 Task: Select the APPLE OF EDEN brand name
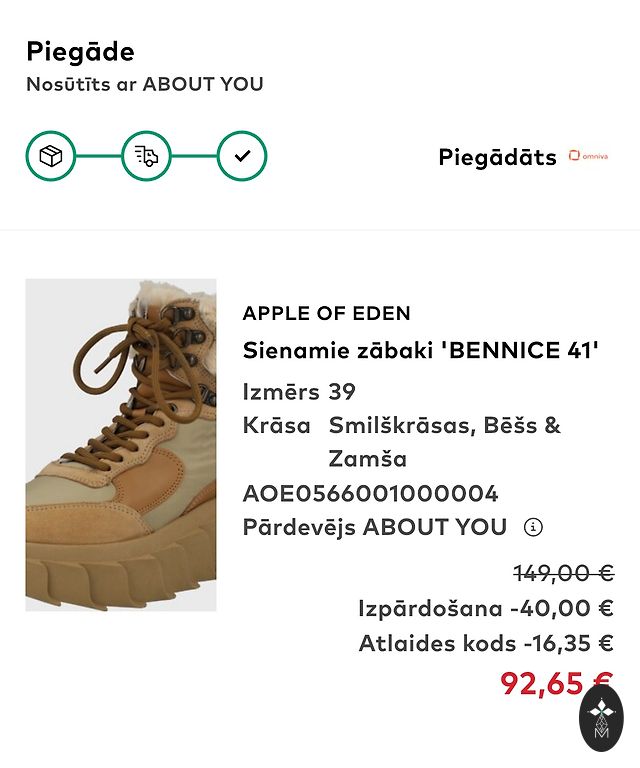pos(326,313)
